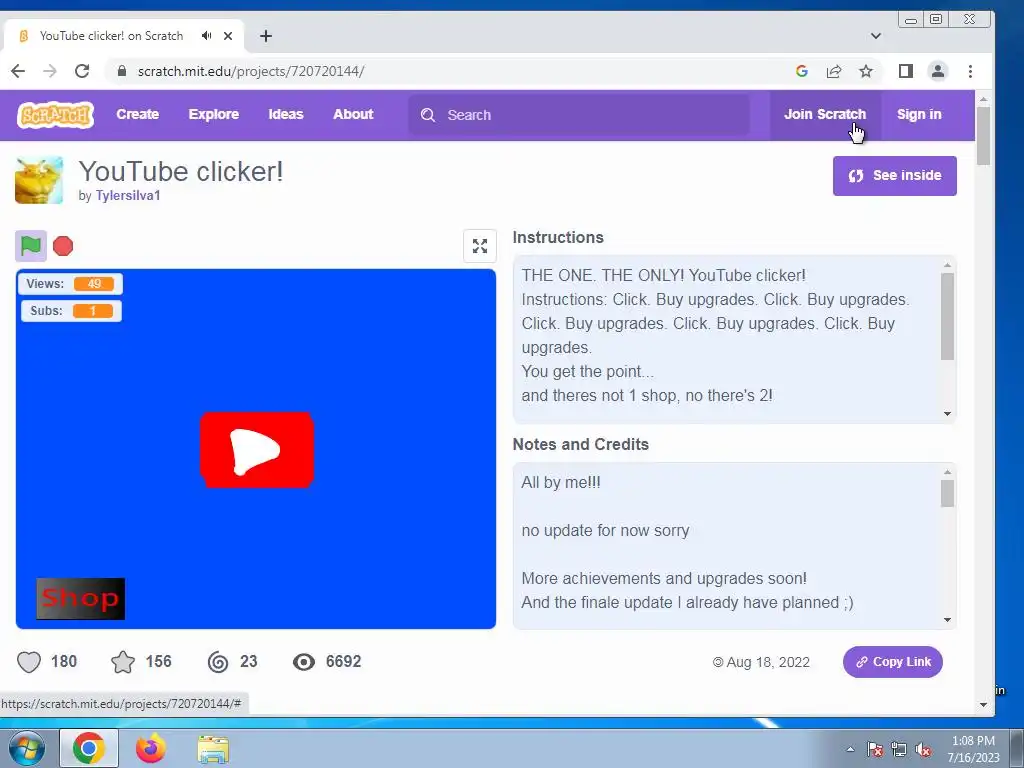The height and width of the screenshot is (768, 1024).
Task: Open network tray icon
Action: (899, 750)
